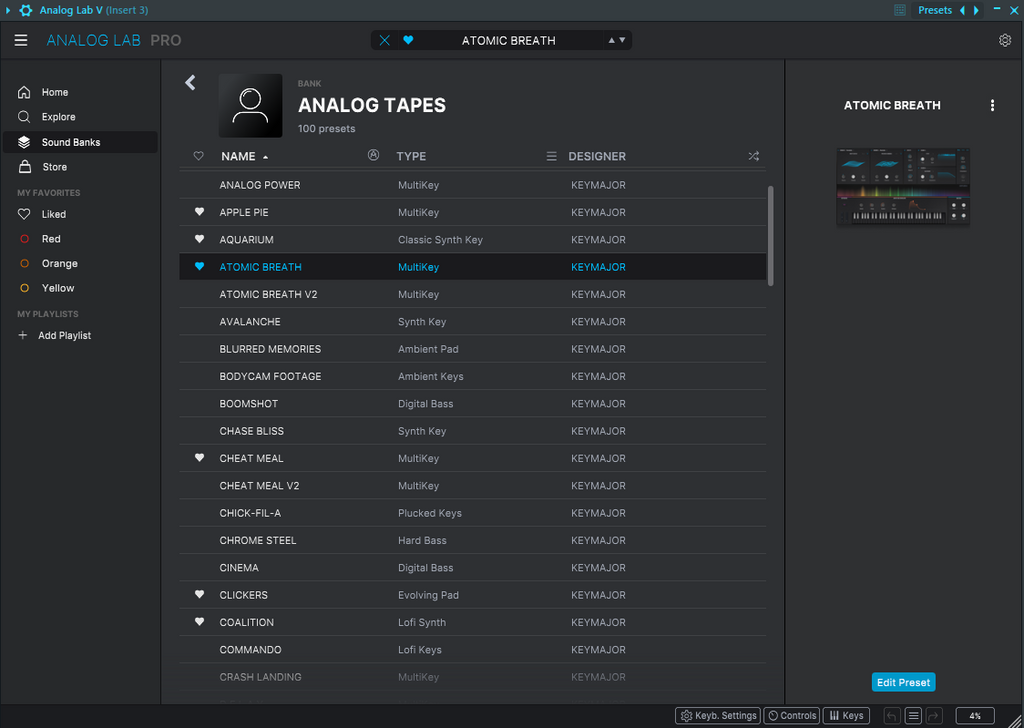
Task: Open the edit history list icon
Action: (x=913, y=716)
